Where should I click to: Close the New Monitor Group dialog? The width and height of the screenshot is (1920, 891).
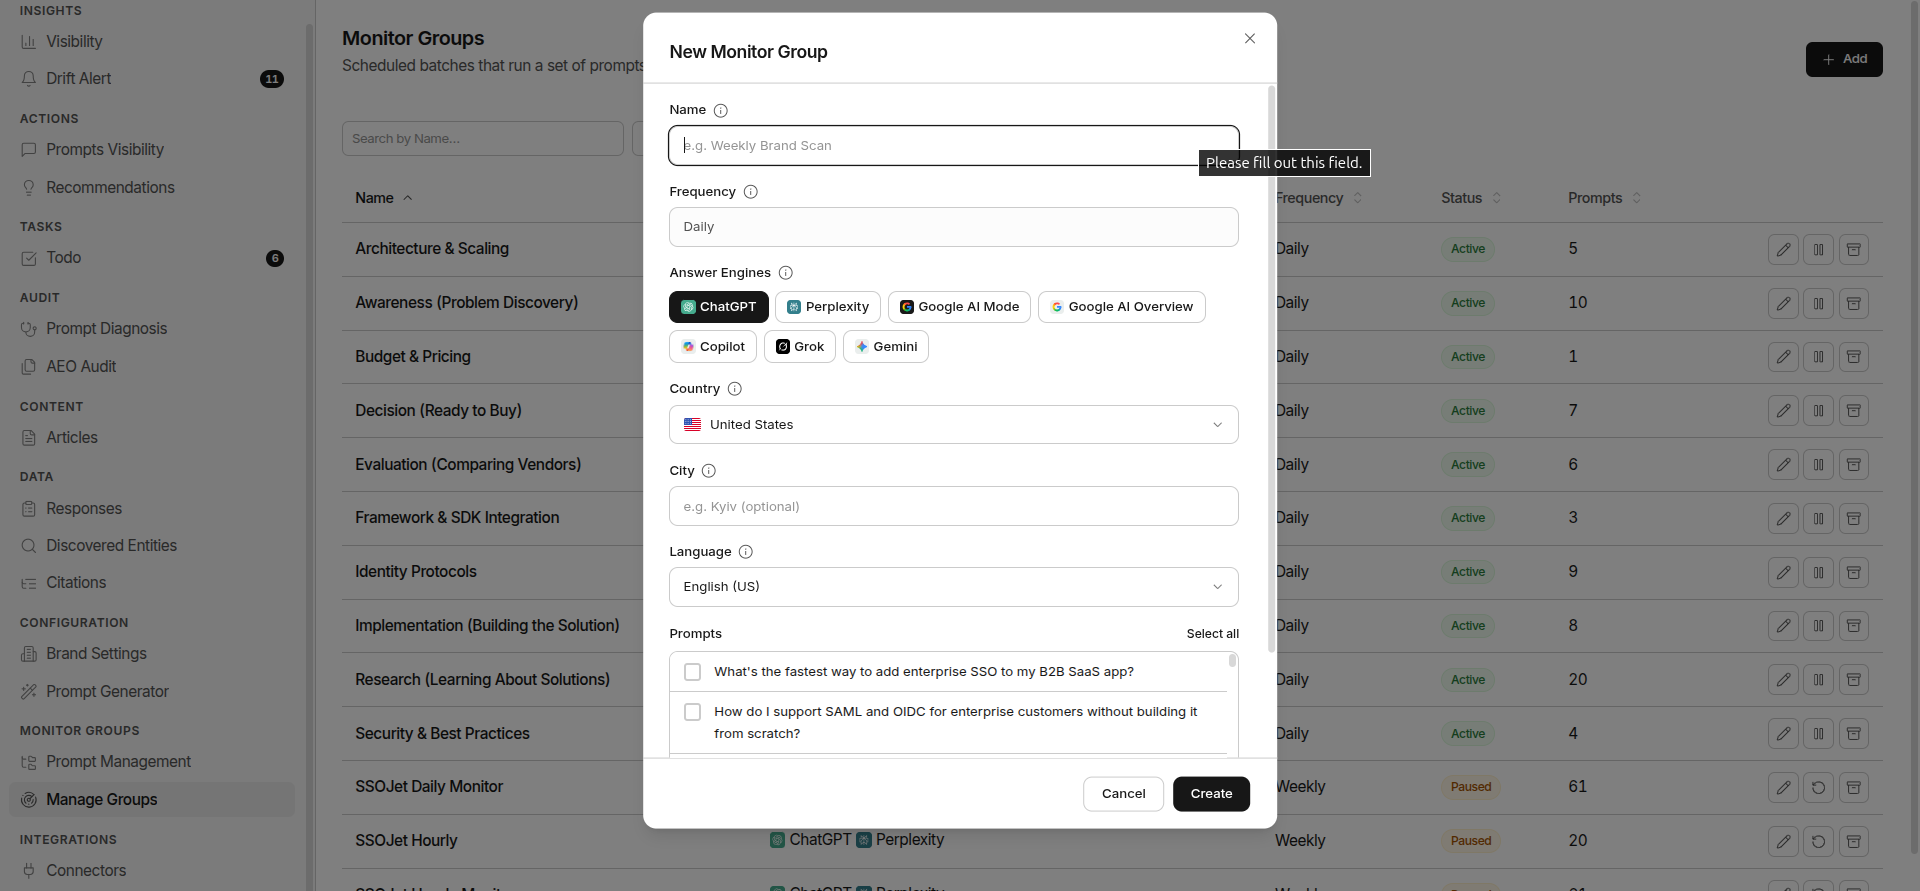click(1249, 39)
